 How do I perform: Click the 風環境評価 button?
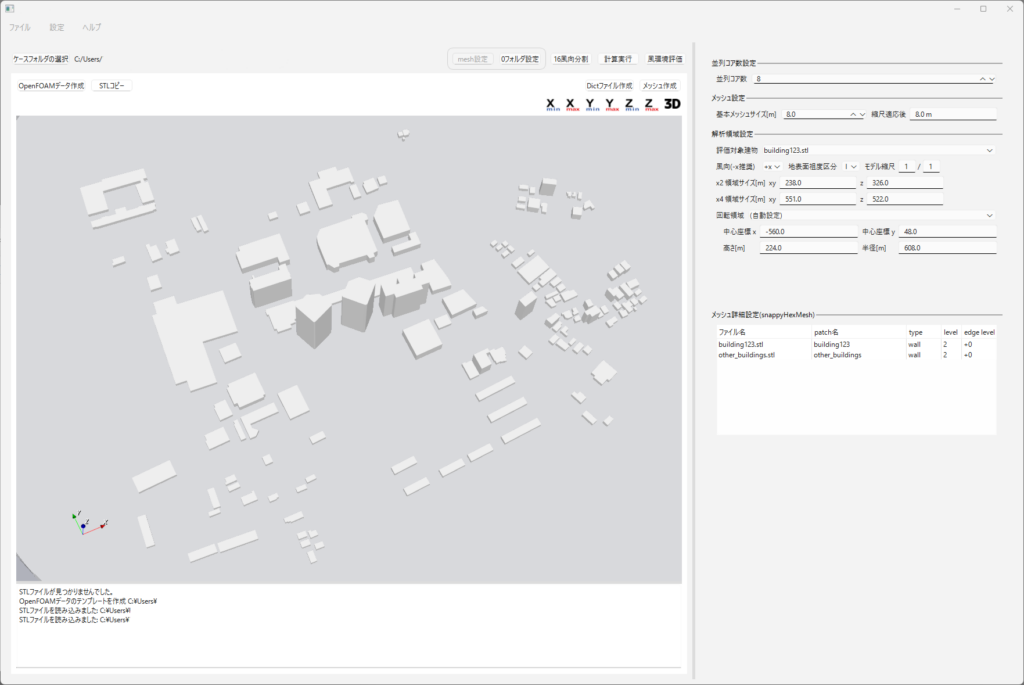pyautogui.click(x=665, y=59)
